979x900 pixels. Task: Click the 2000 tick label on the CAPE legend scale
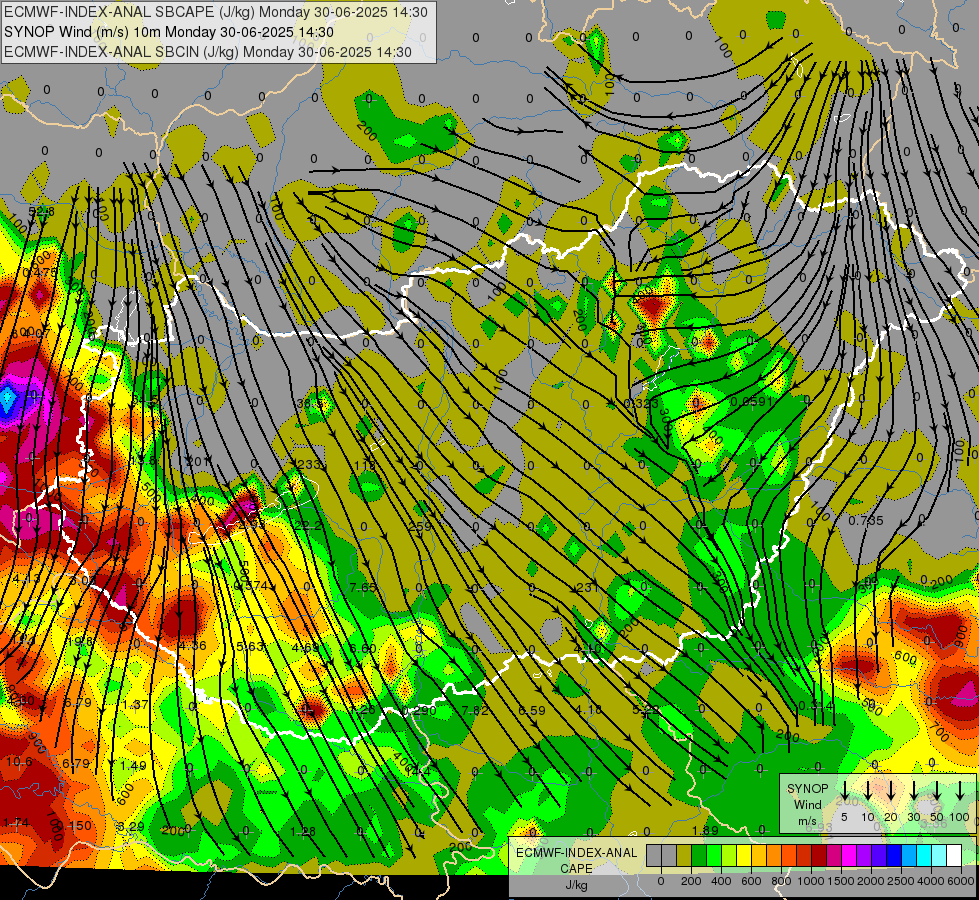coord(871,881)
